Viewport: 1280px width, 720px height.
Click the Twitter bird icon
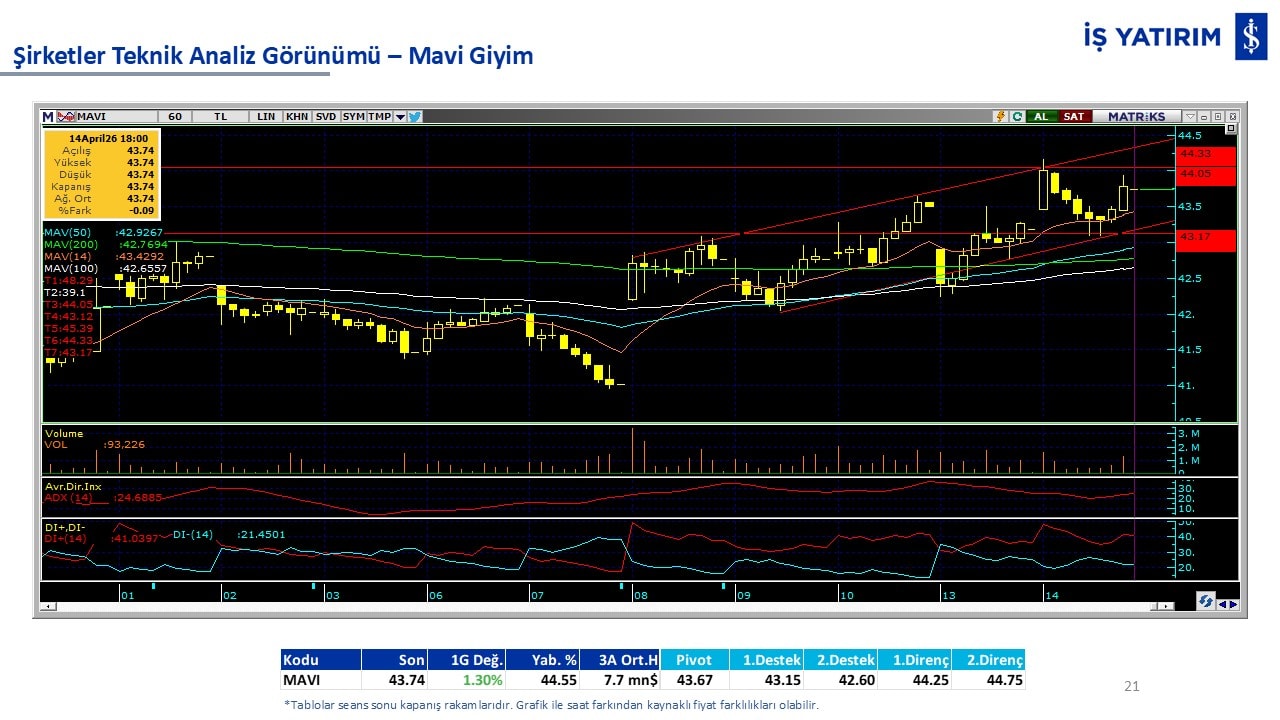point(415,116)
